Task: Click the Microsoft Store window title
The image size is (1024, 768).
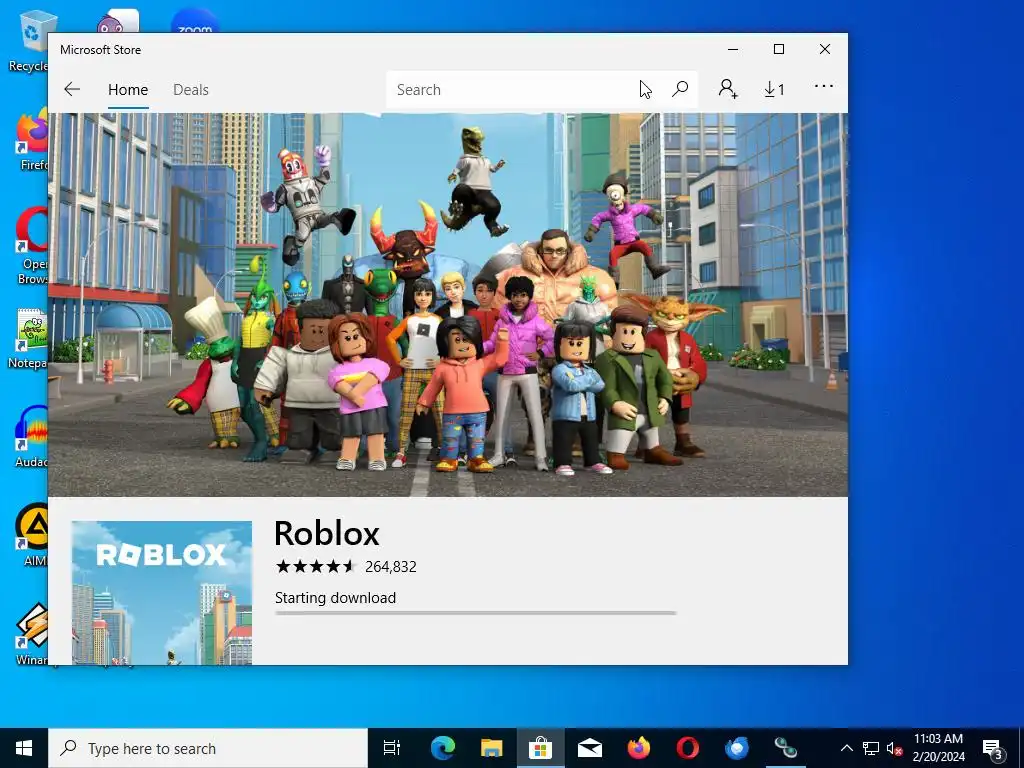Action: 101,50
